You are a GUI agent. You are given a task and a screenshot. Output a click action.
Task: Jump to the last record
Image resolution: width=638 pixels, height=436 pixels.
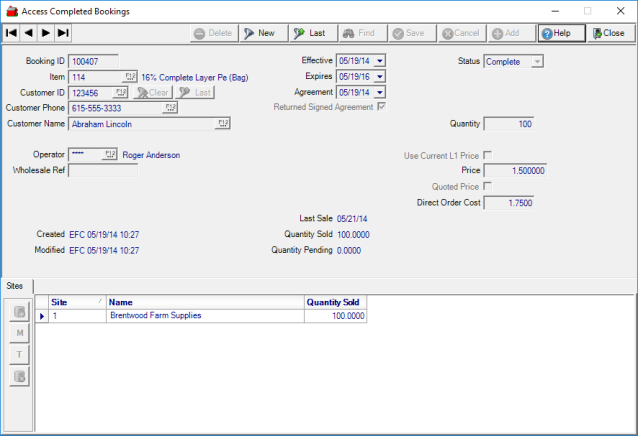pyautogui.click(x=62, y=33)
